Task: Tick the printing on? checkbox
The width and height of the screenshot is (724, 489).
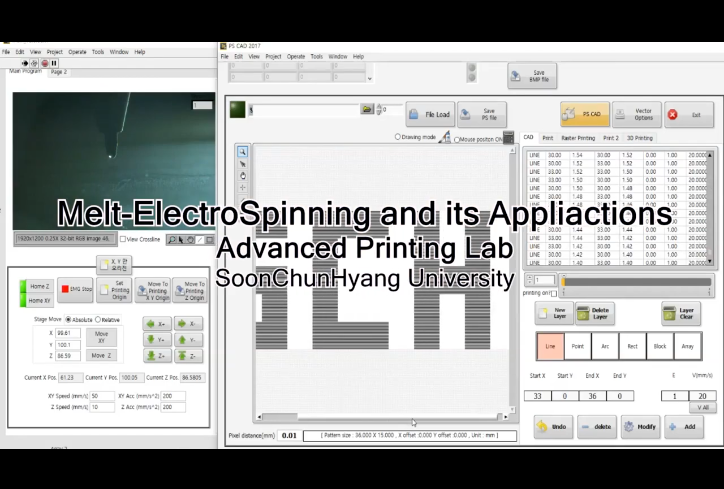Action: [x=554, y=293]
